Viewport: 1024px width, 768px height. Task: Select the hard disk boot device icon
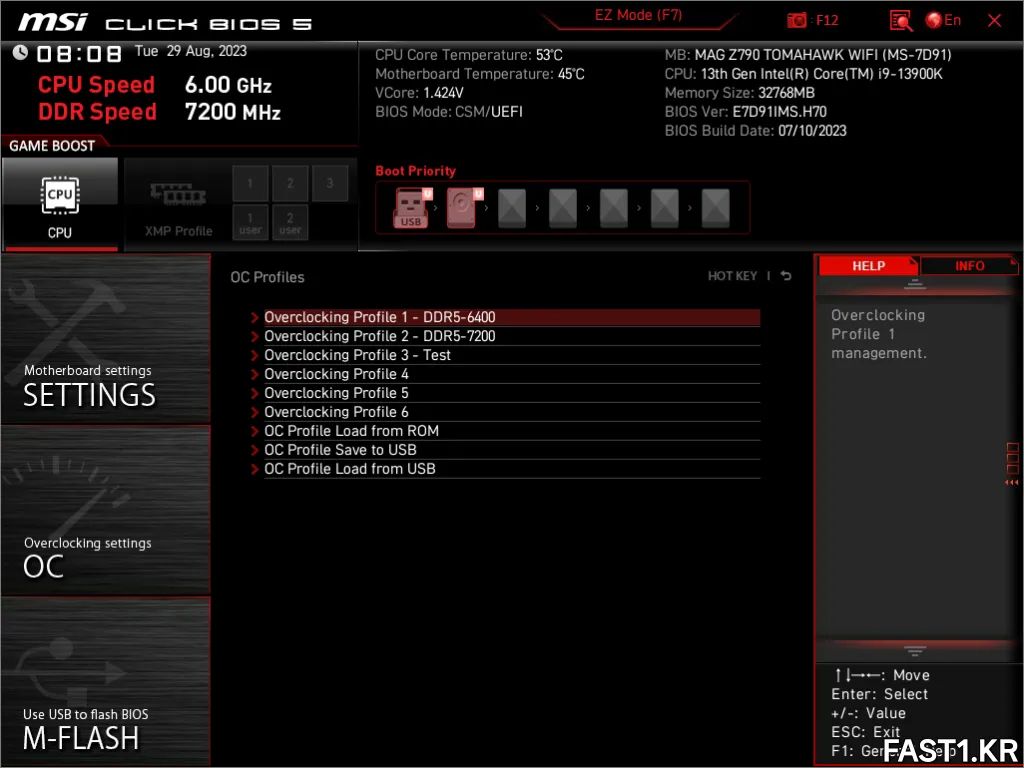(x=463, y=208)
